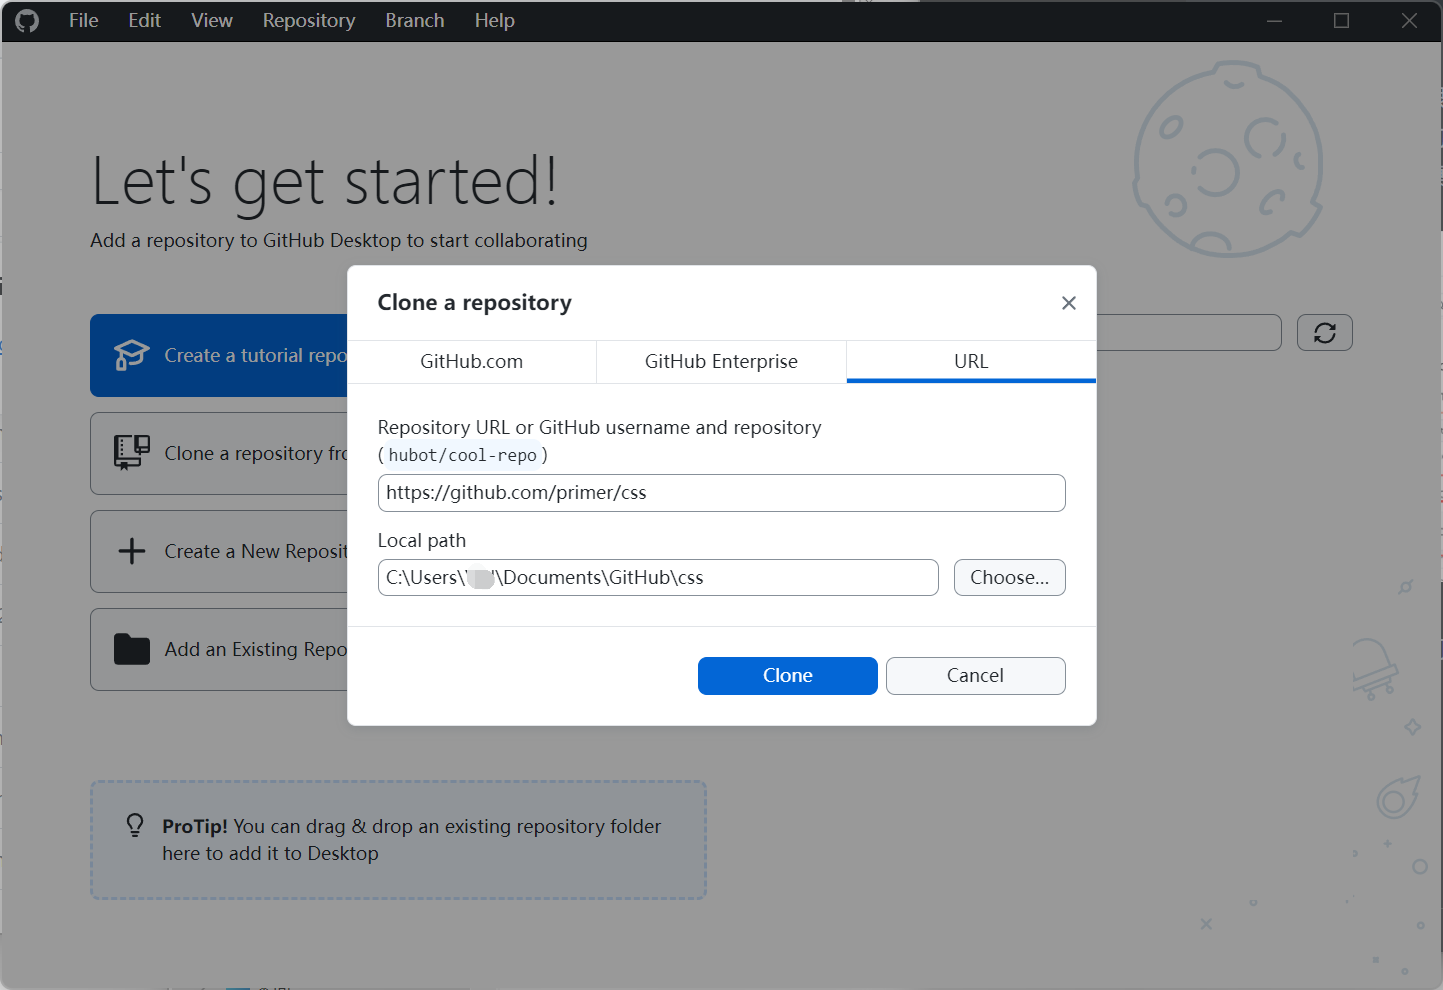Maximize the GitHub Desktop window
This screenshot has height=990, width=1443.
click(1342, 21)
